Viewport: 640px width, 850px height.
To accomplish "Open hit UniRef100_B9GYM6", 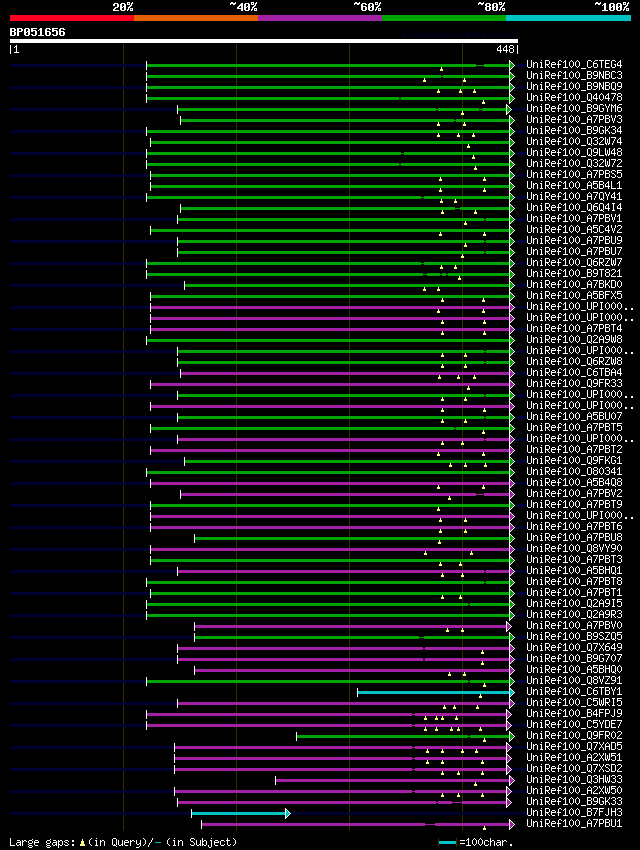I will click(x=574, y=108).
